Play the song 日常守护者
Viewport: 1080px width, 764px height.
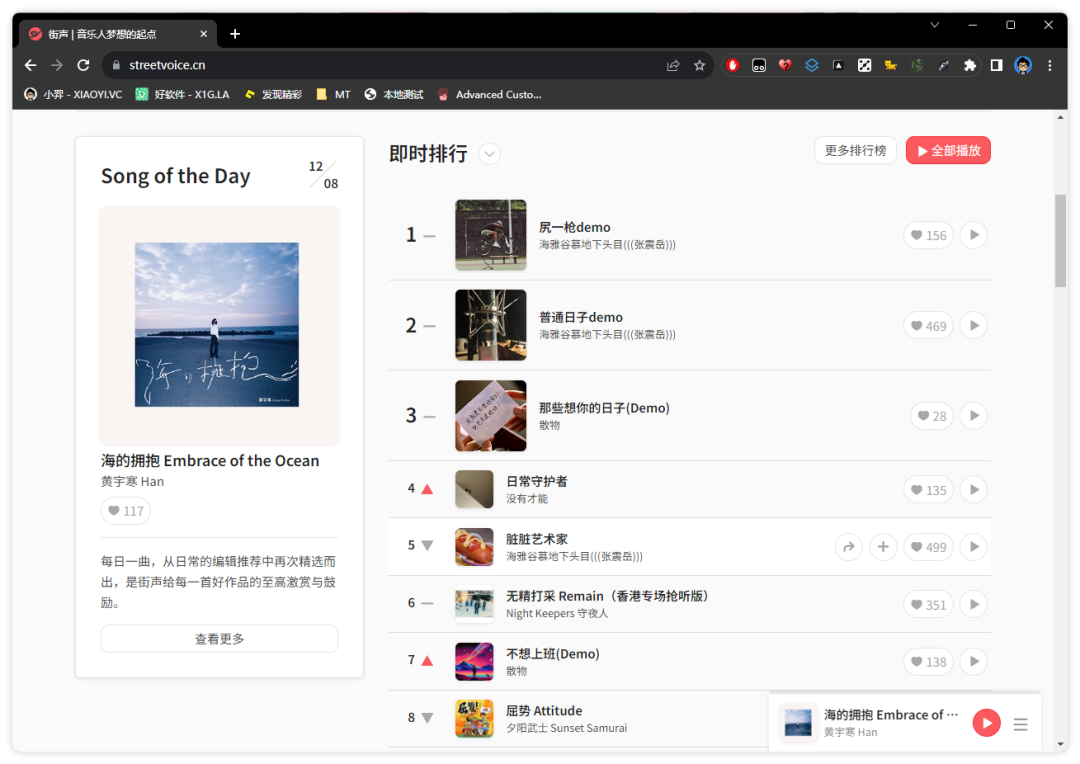click(973, 490)
